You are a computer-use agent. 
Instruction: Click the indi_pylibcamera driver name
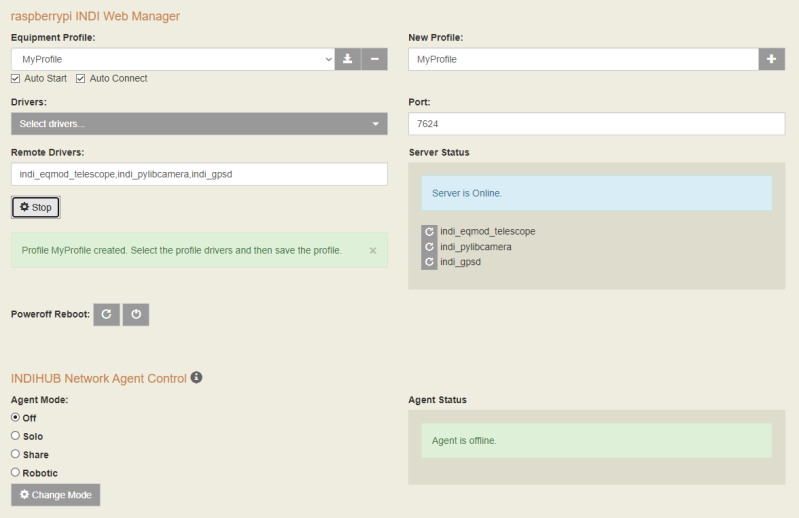tap(476, 247)
